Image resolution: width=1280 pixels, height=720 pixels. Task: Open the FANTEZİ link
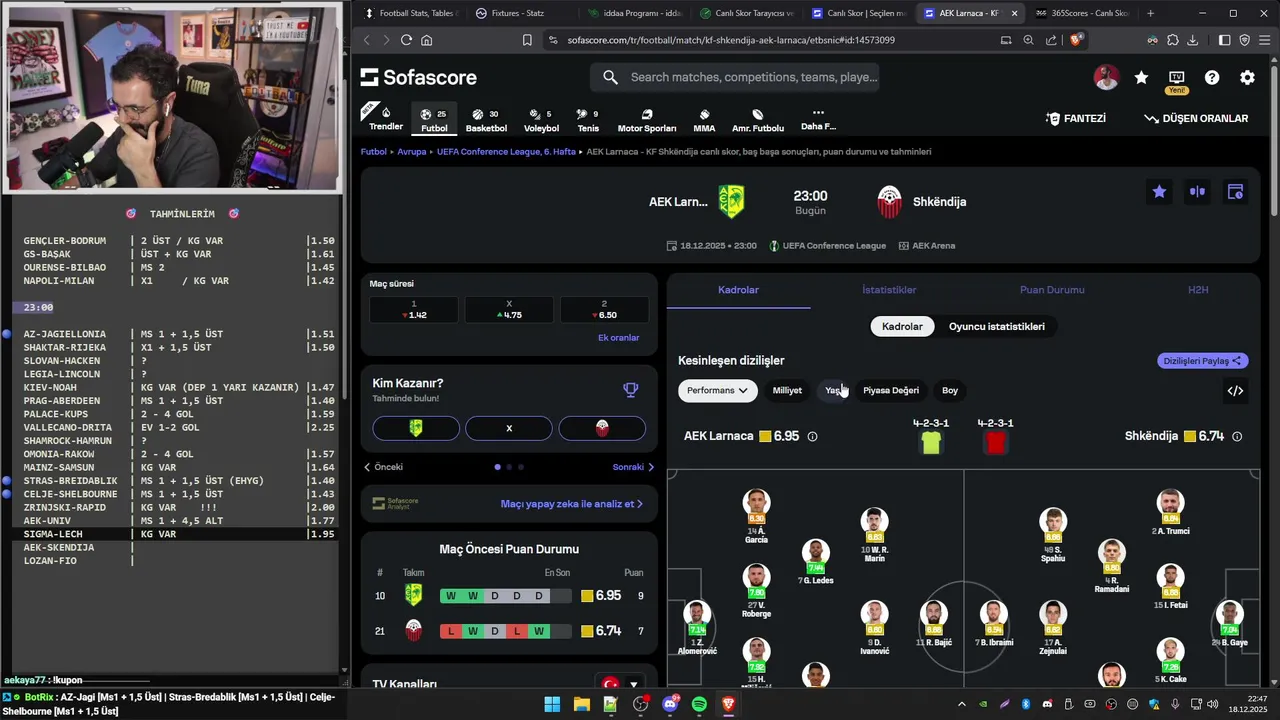(1076, 118)
